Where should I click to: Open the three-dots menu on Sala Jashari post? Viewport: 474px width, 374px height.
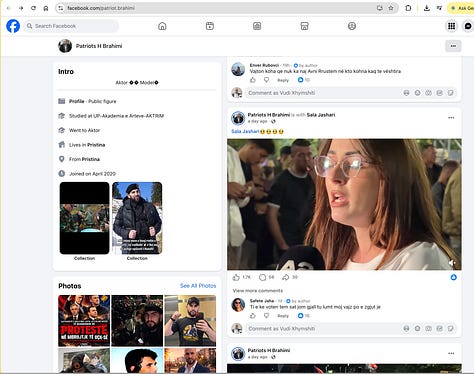(451, 118)
